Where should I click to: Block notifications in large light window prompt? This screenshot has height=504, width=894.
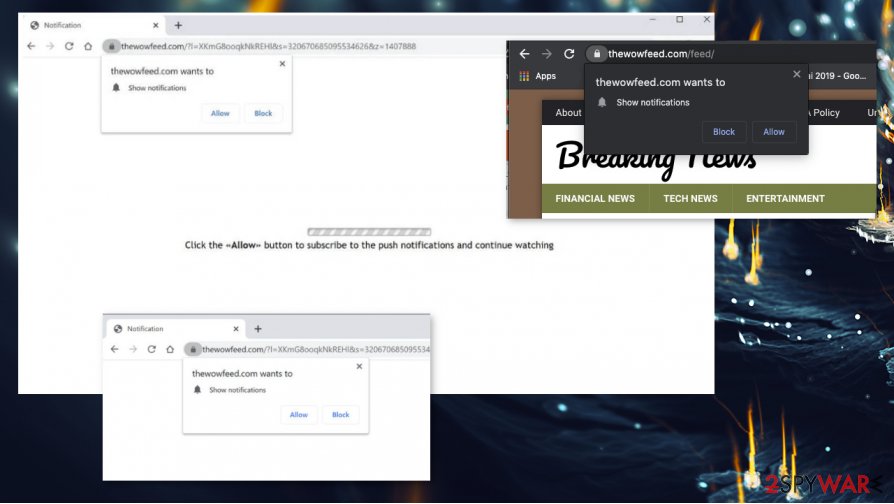pos(263,113)
